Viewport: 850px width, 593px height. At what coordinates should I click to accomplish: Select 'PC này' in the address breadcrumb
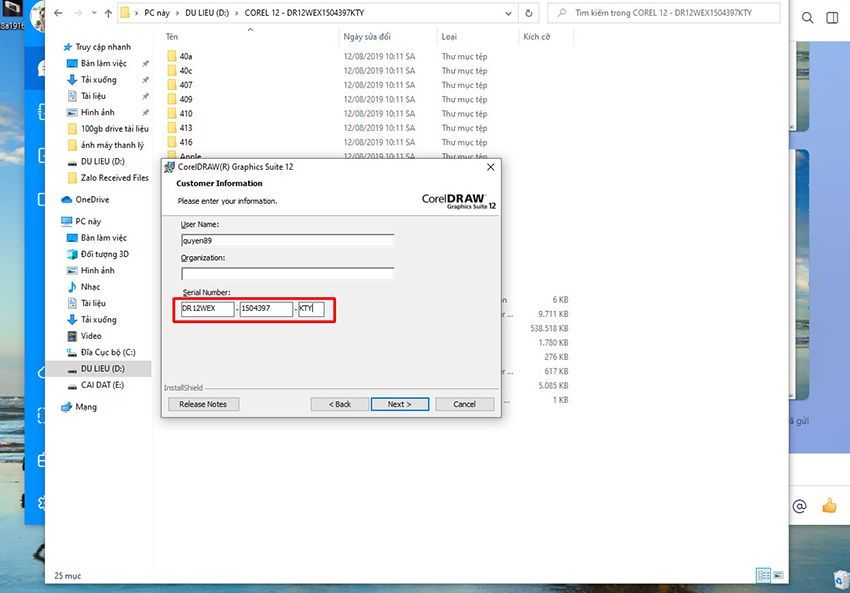tap(157, 13)
